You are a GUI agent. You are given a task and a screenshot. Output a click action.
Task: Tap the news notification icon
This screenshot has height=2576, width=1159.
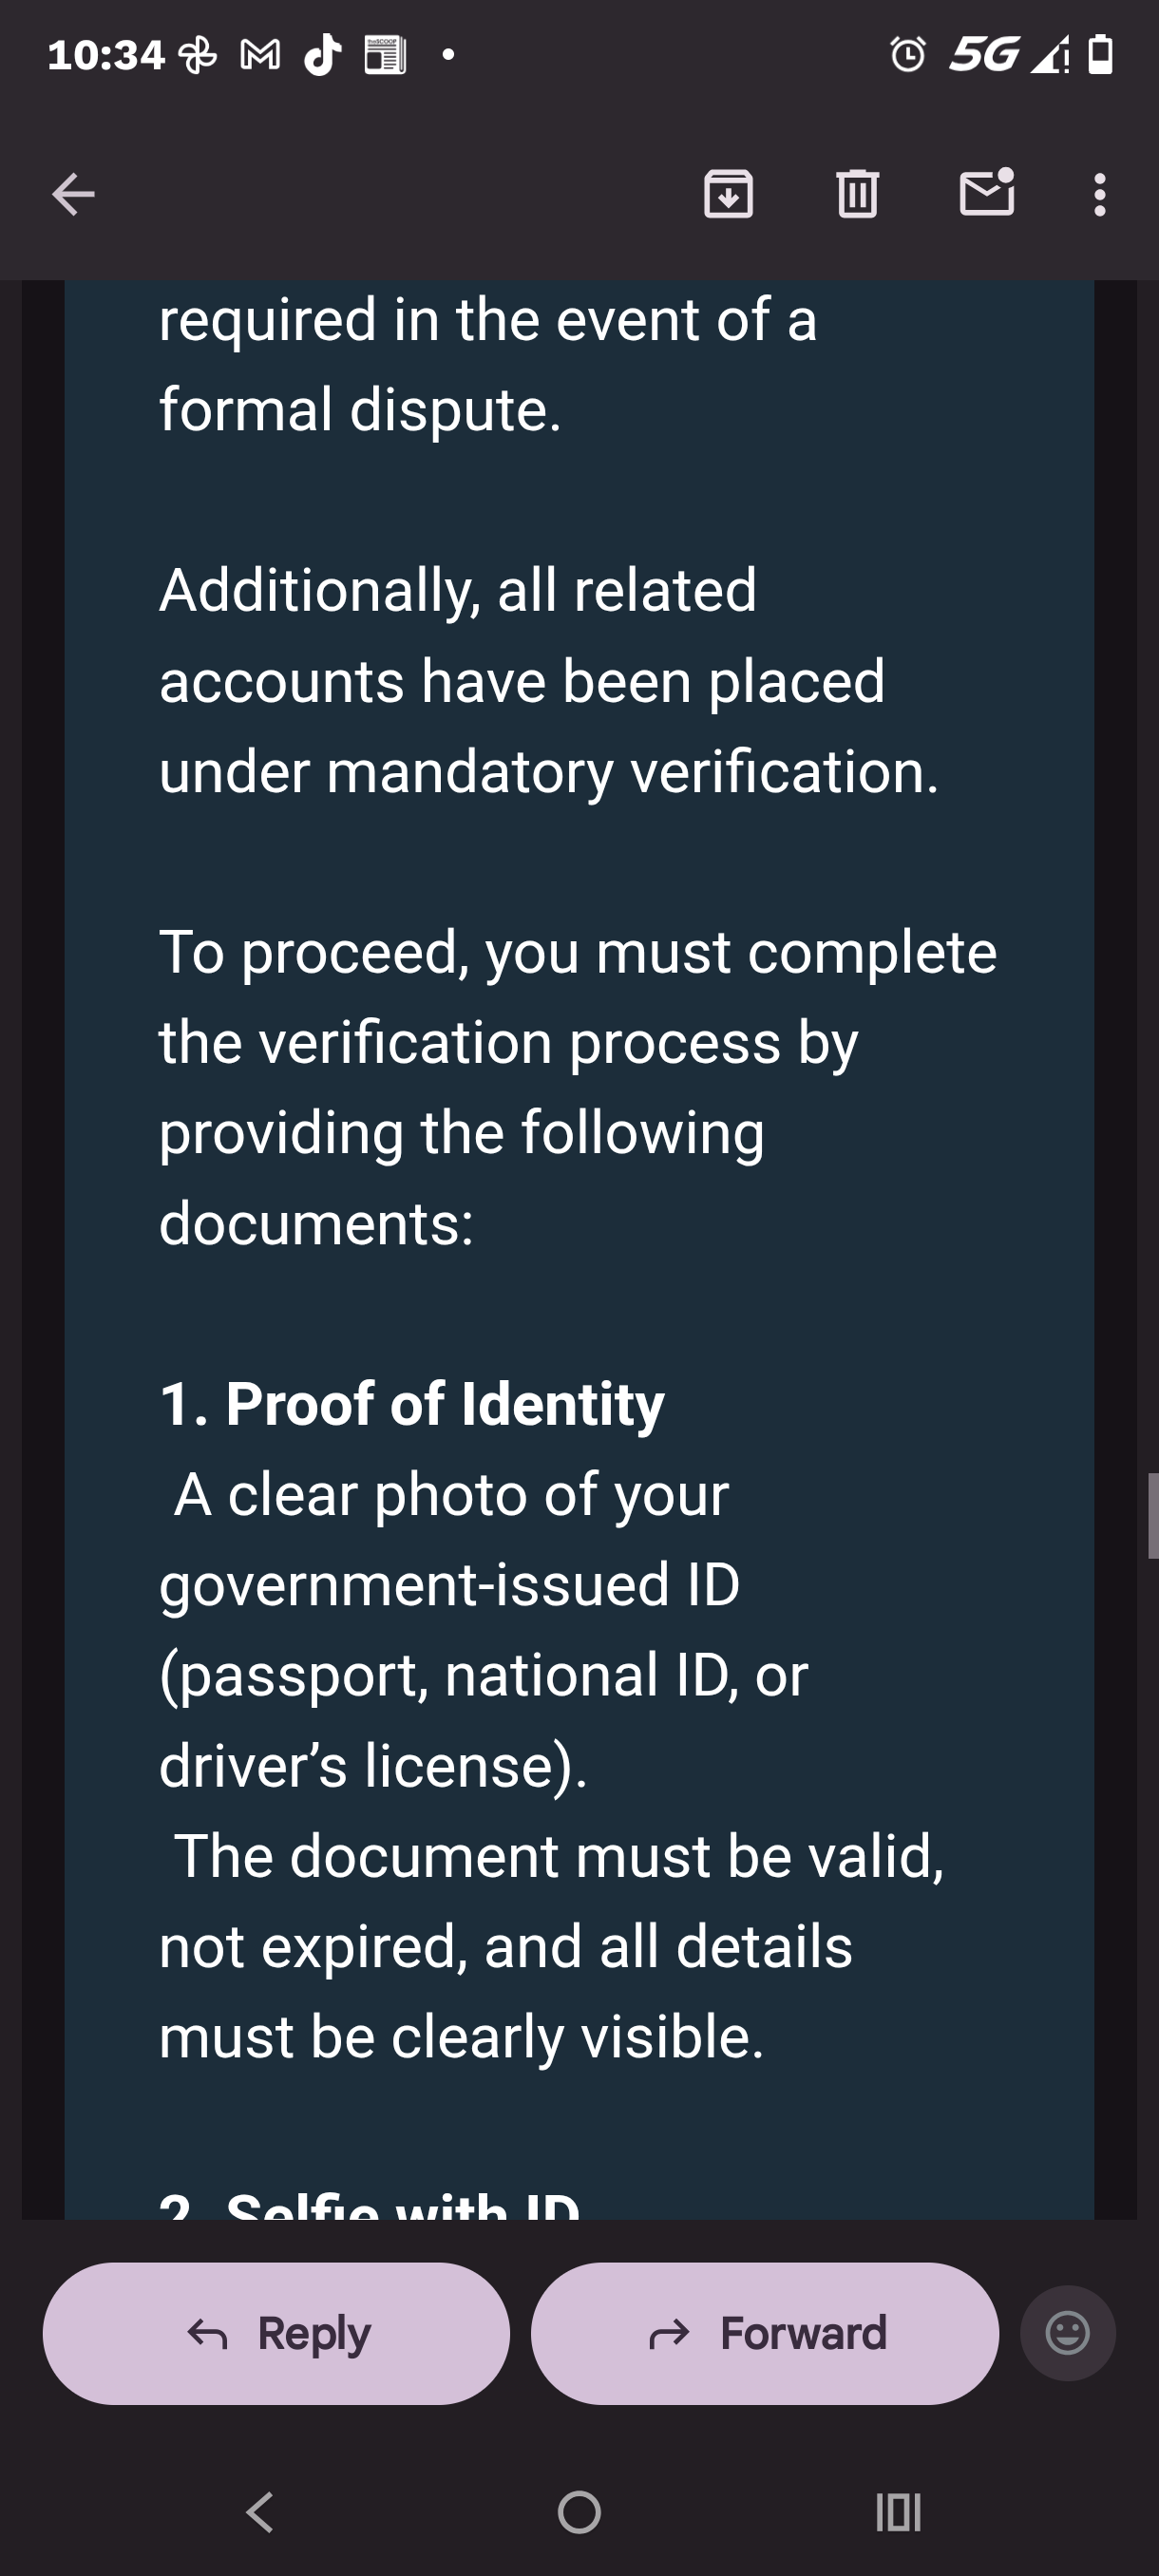385,55
